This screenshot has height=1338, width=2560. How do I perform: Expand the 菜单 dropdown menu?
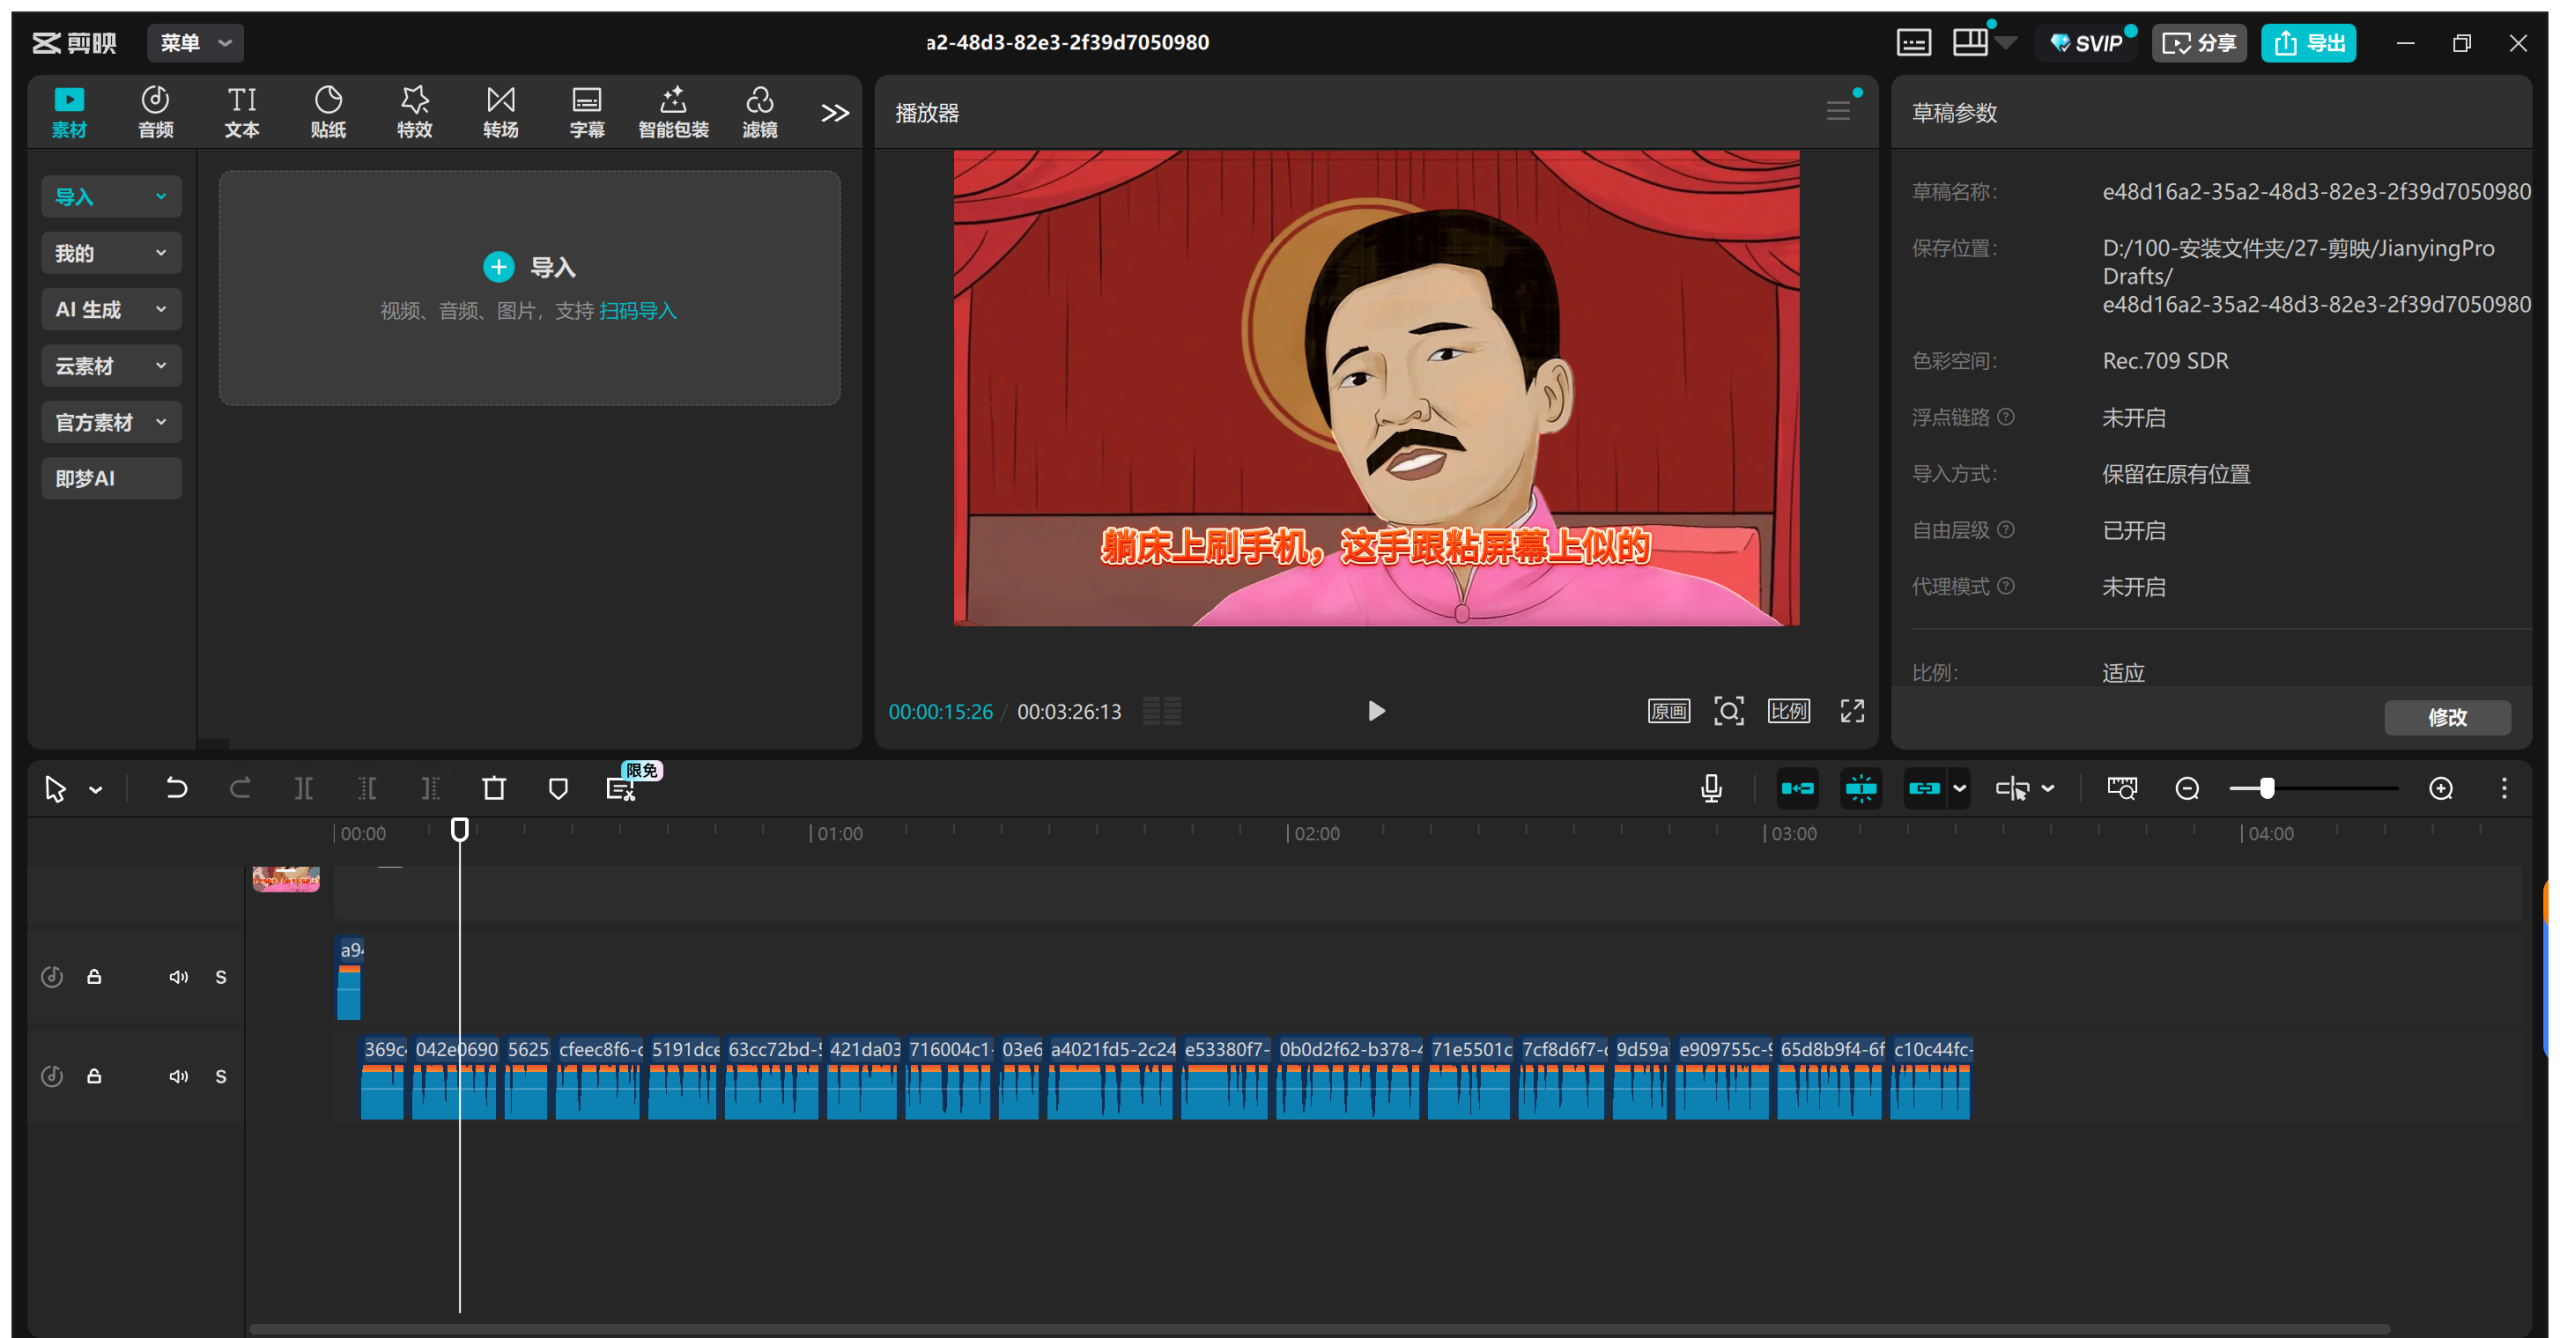click(195, 43)
